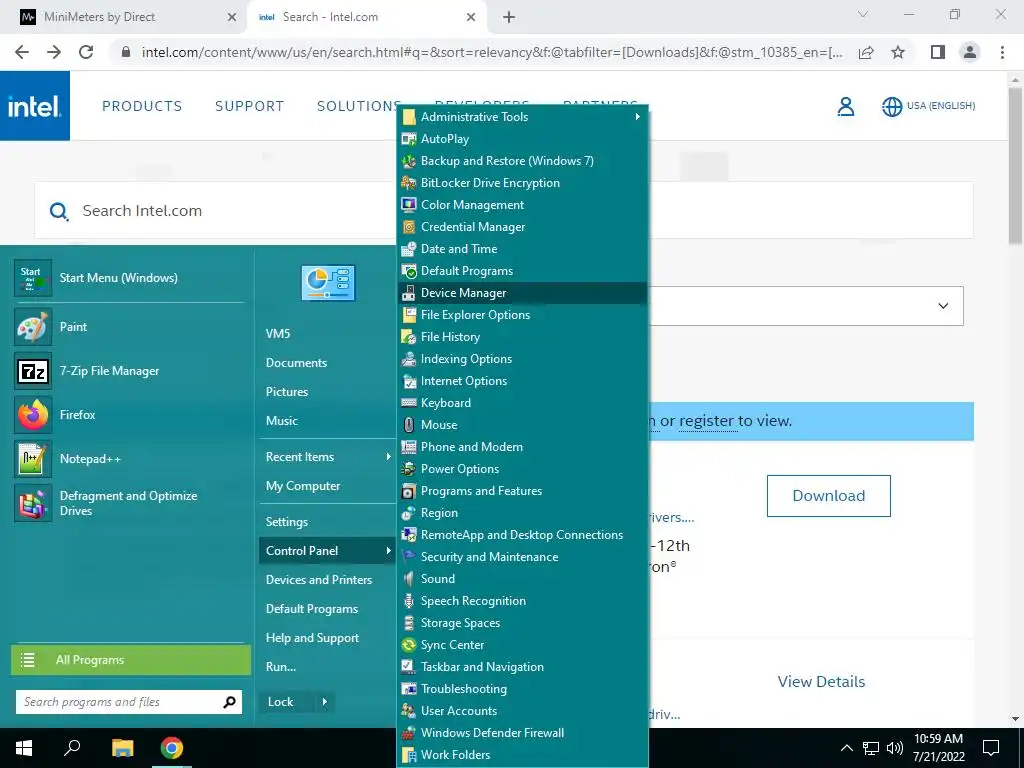Show hidden tray icons chevron

click(846, 748)
